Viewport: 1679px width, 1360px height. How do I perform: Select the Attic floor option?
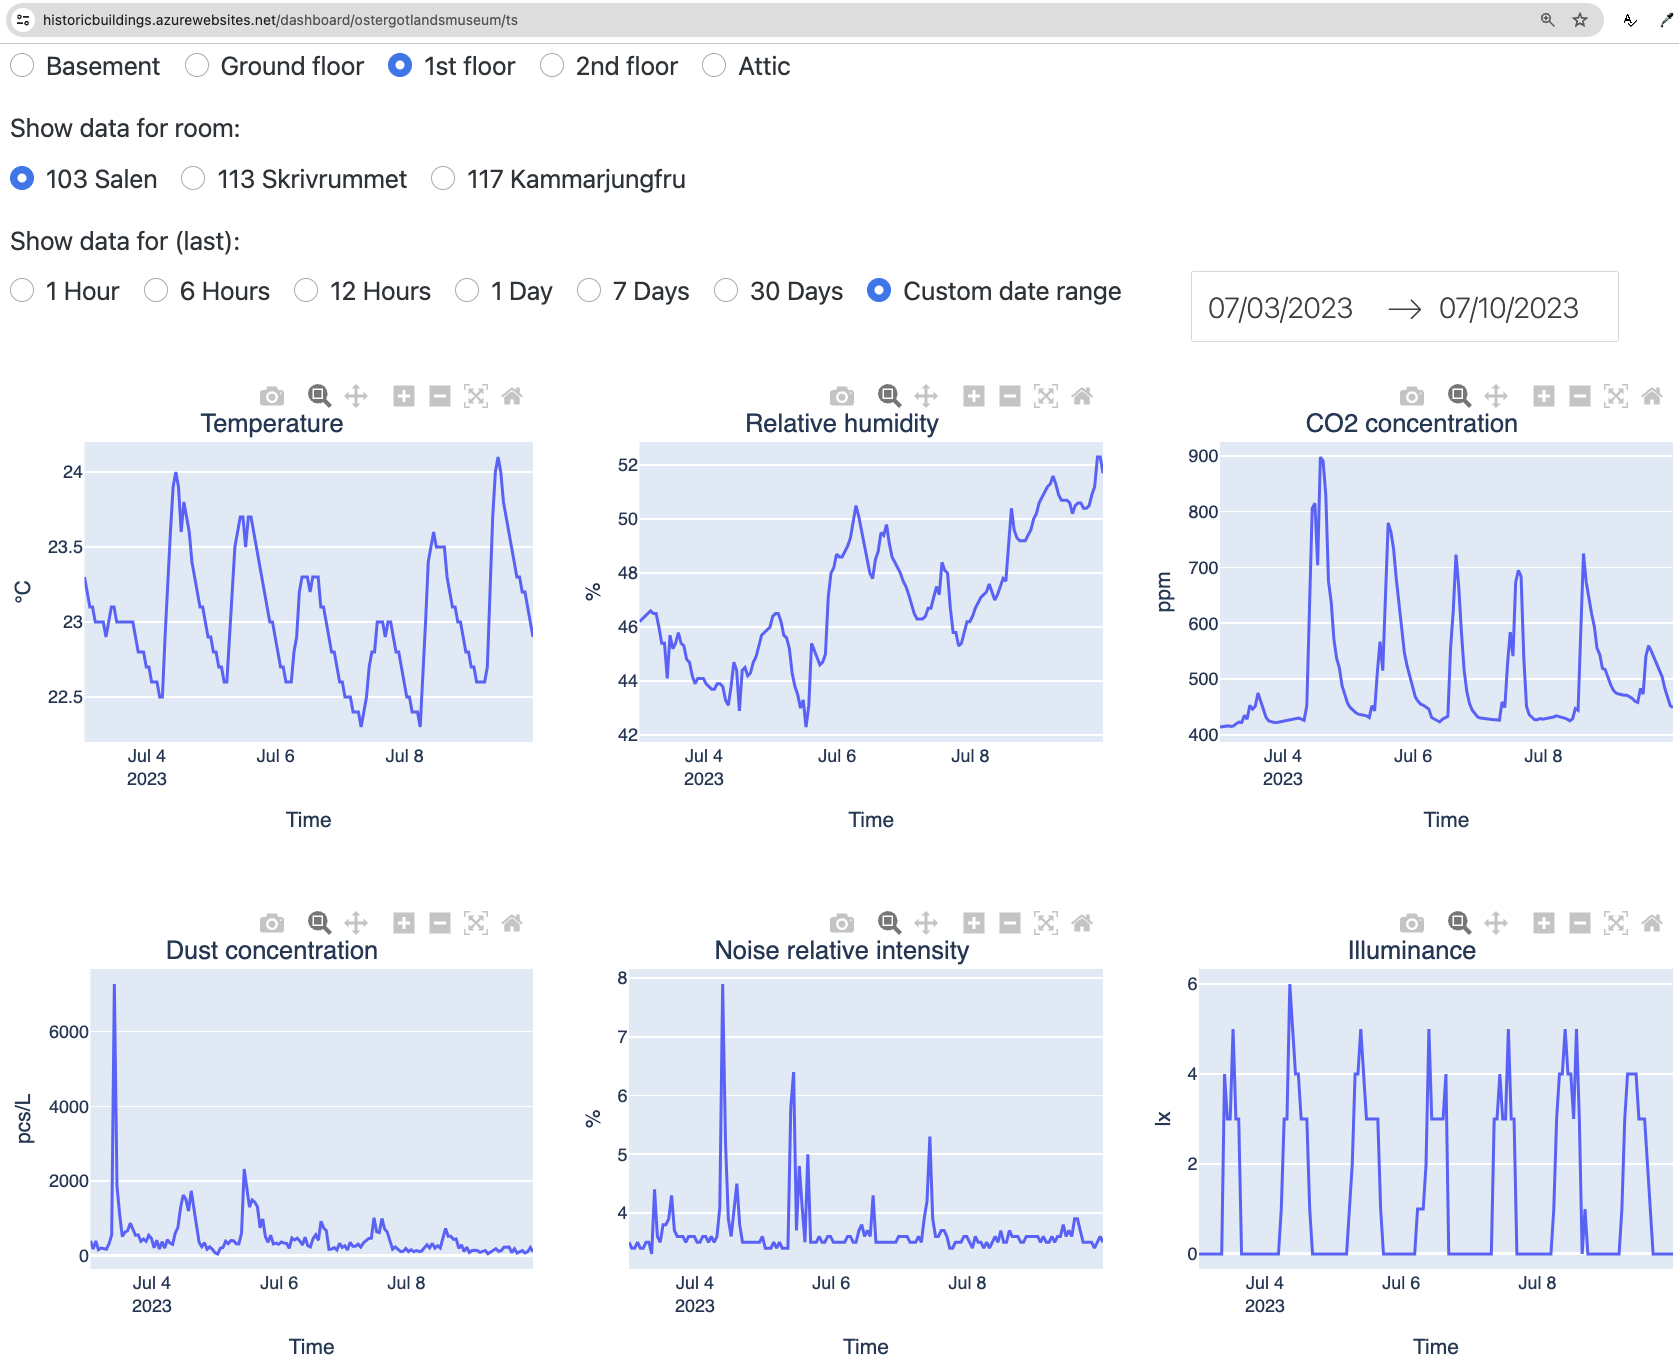[x=714, y=66]
